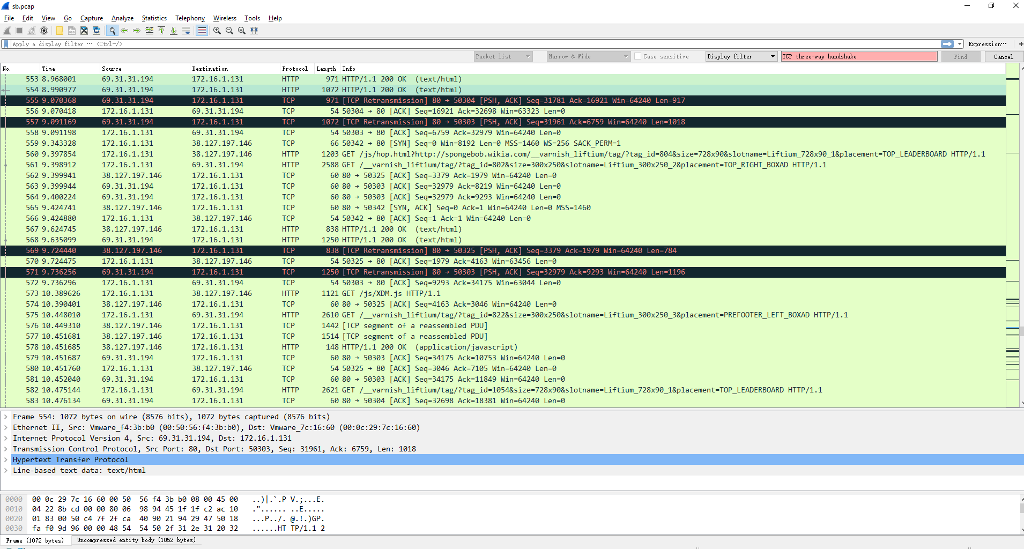Close this capture file
This screenshot has height=549, width=1024.
[84, 31]
